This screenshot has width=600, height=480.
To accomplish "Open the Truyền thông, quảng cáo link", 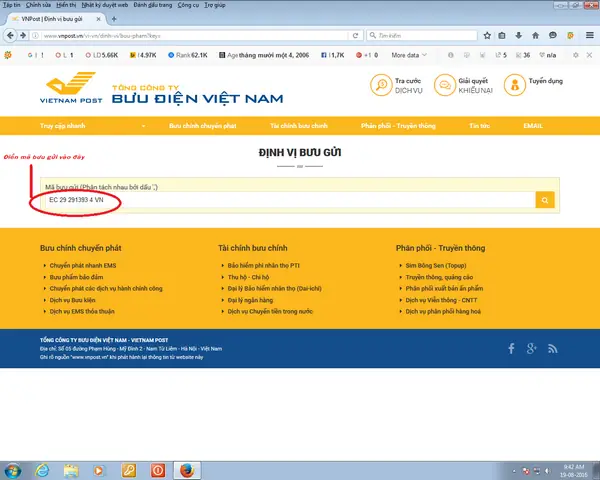I will tap(439, 277).
